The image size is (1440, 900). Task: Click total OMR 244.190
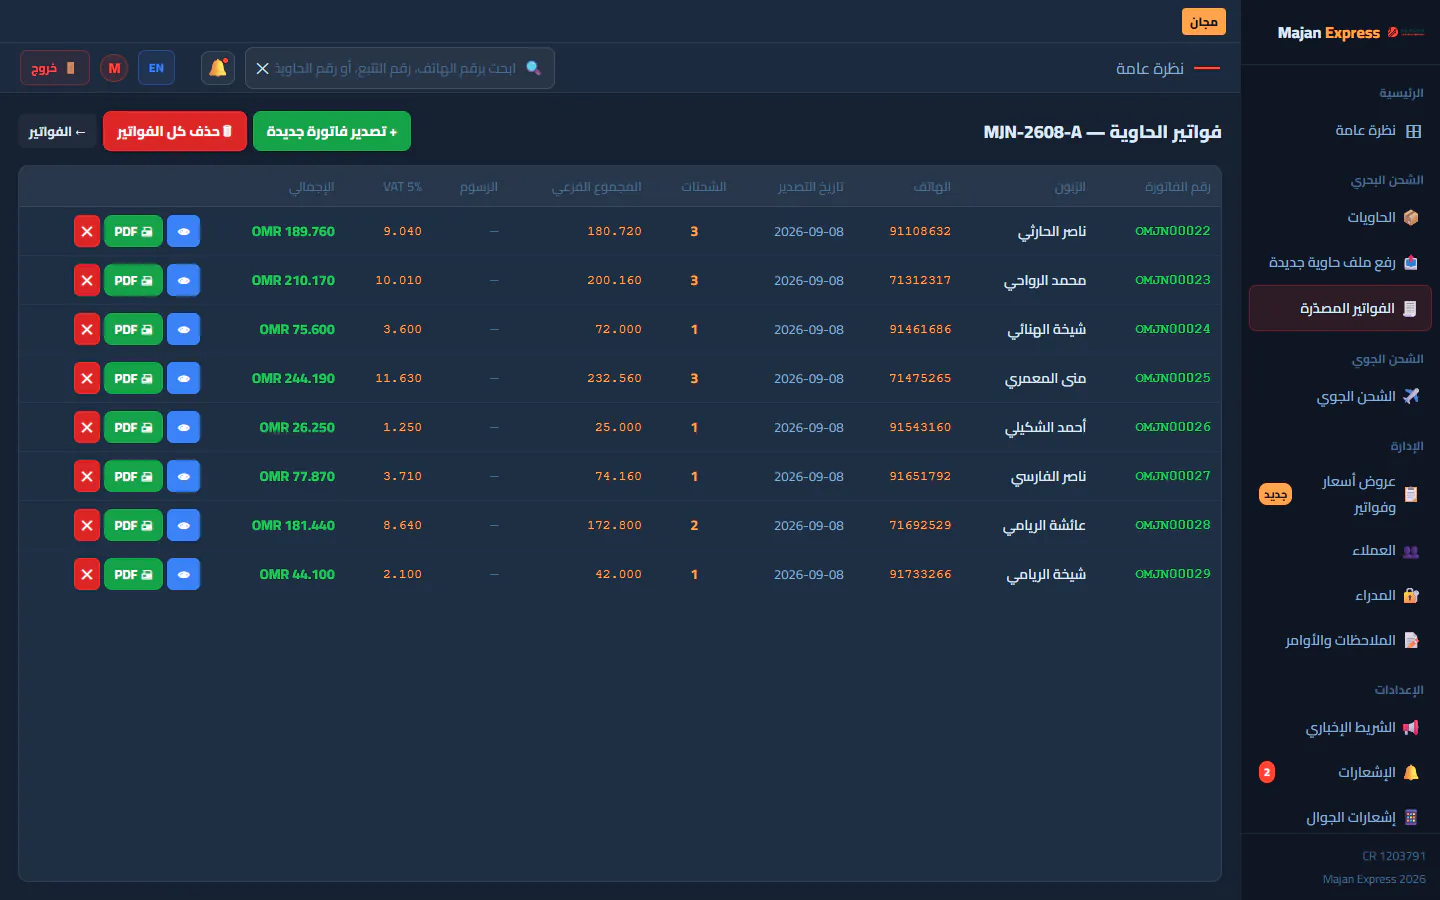(293, 378)
